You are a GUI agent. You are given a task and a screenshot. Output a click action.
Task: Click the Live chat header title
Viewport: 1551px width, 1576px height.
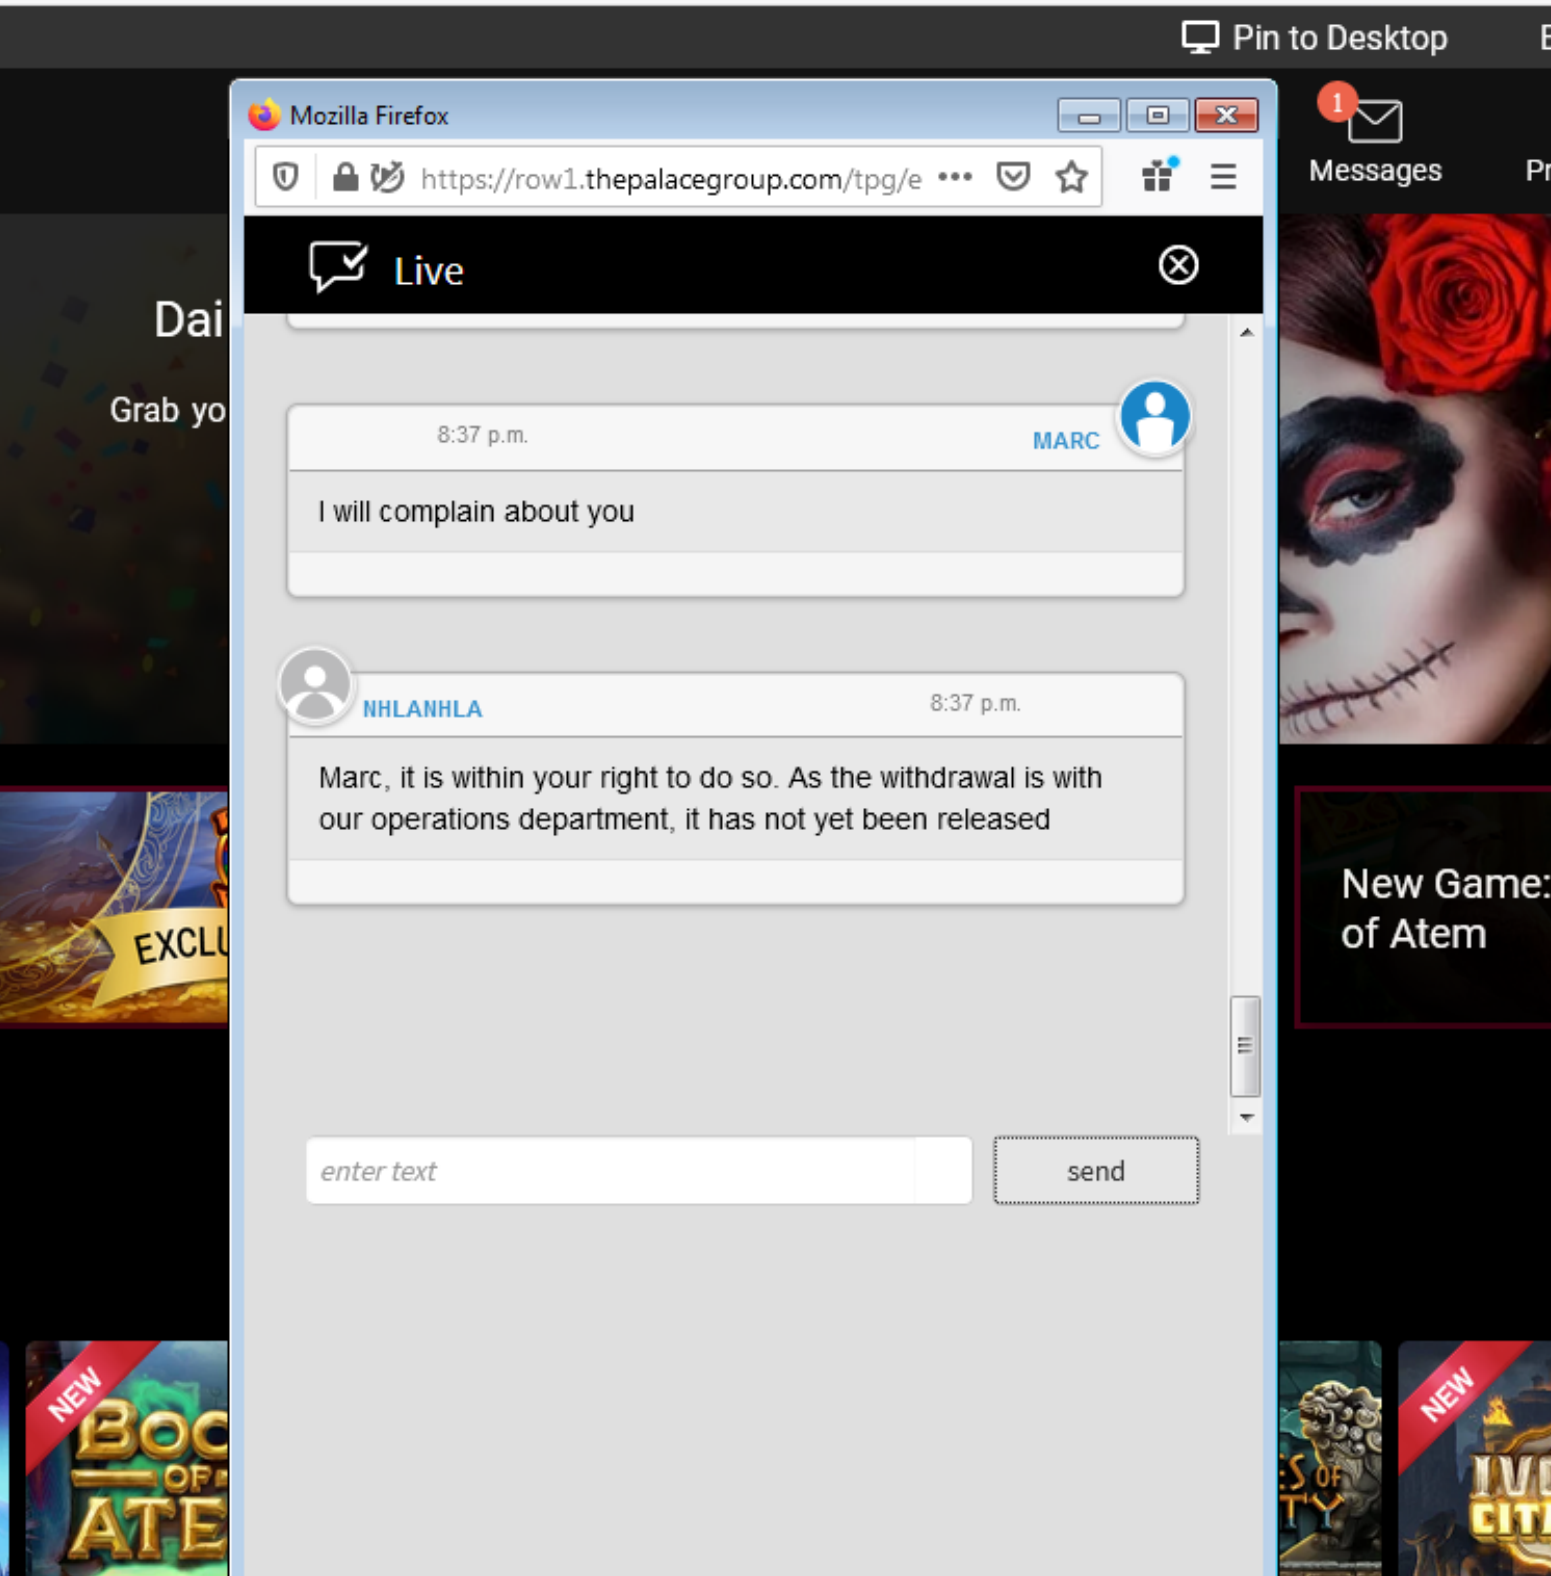pos(428,271)
